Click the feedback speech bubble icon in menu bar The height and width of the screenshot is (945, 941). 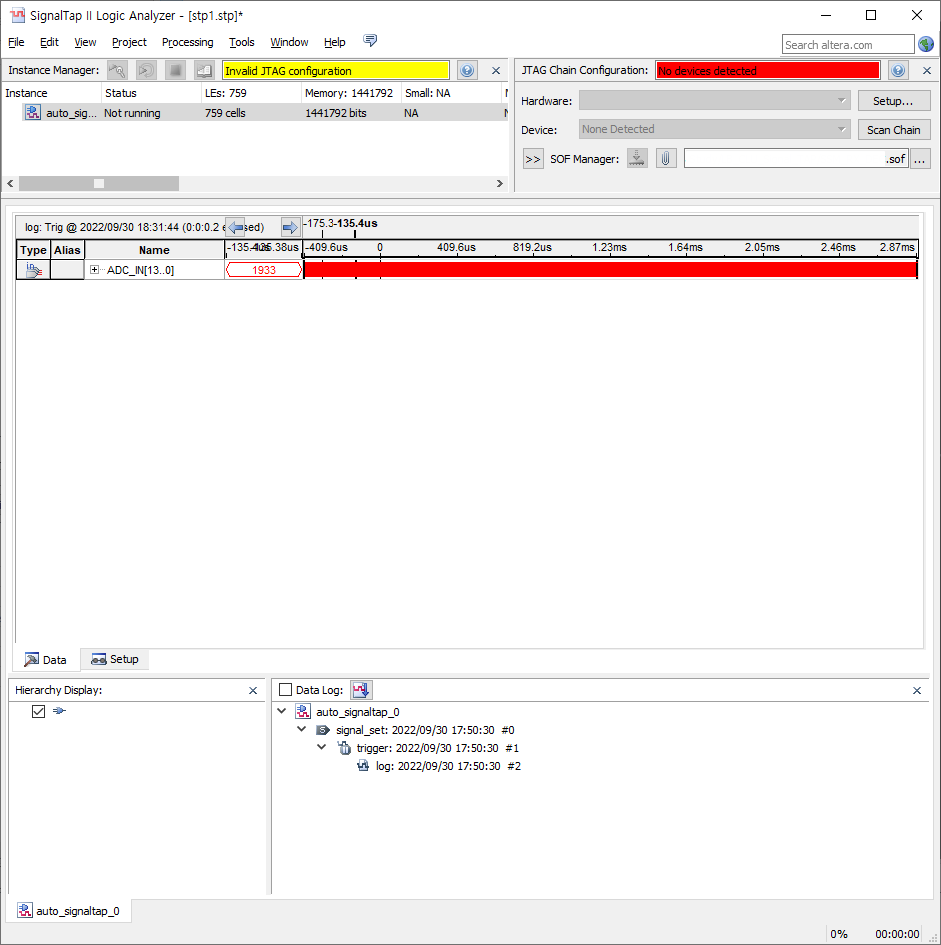[x=370, y=40]
